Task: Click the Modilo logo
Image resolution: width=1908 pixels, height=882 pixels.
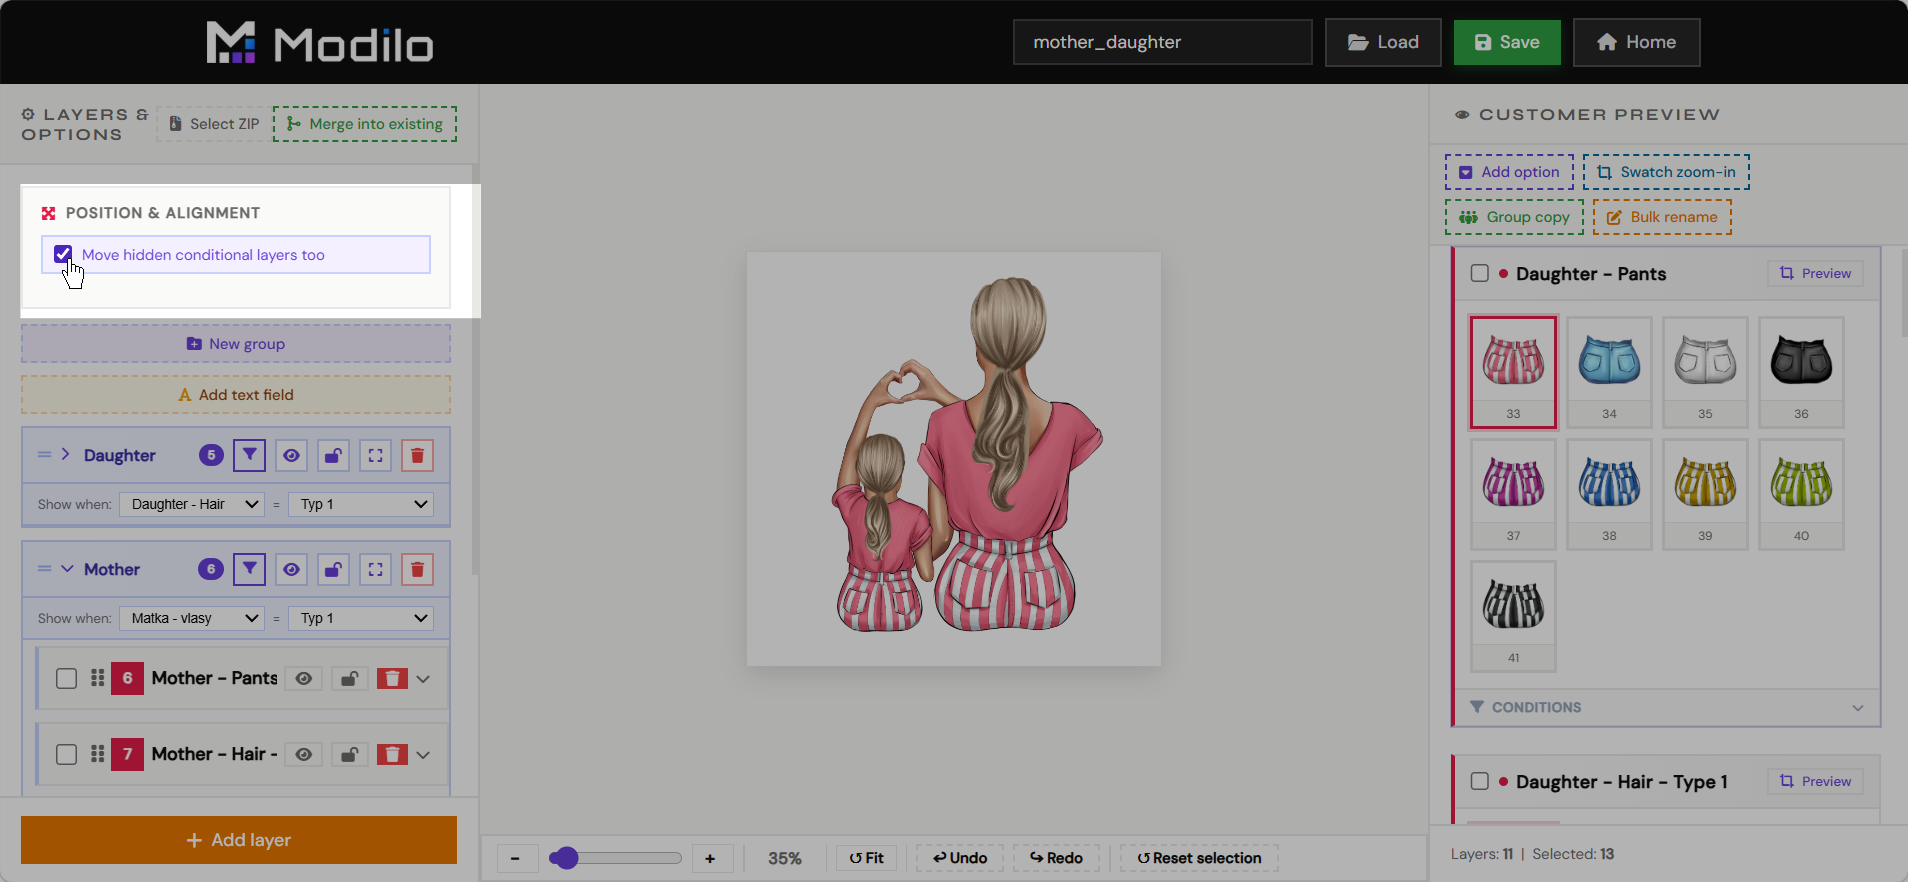Action: [x=320, y=43]
